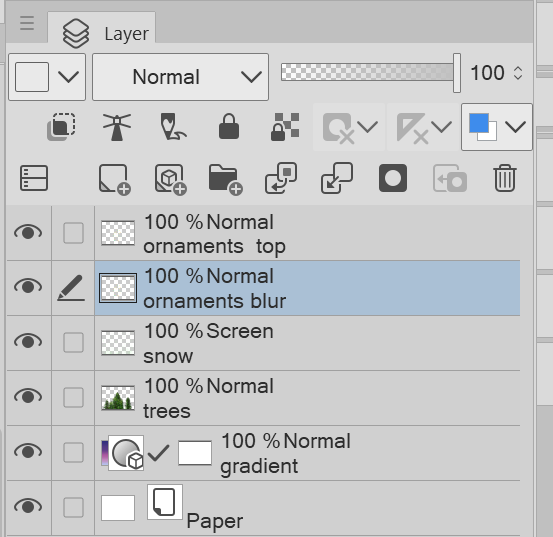
Task: Open the Normal blending mode dropdown
Action: tap(181, 77)
